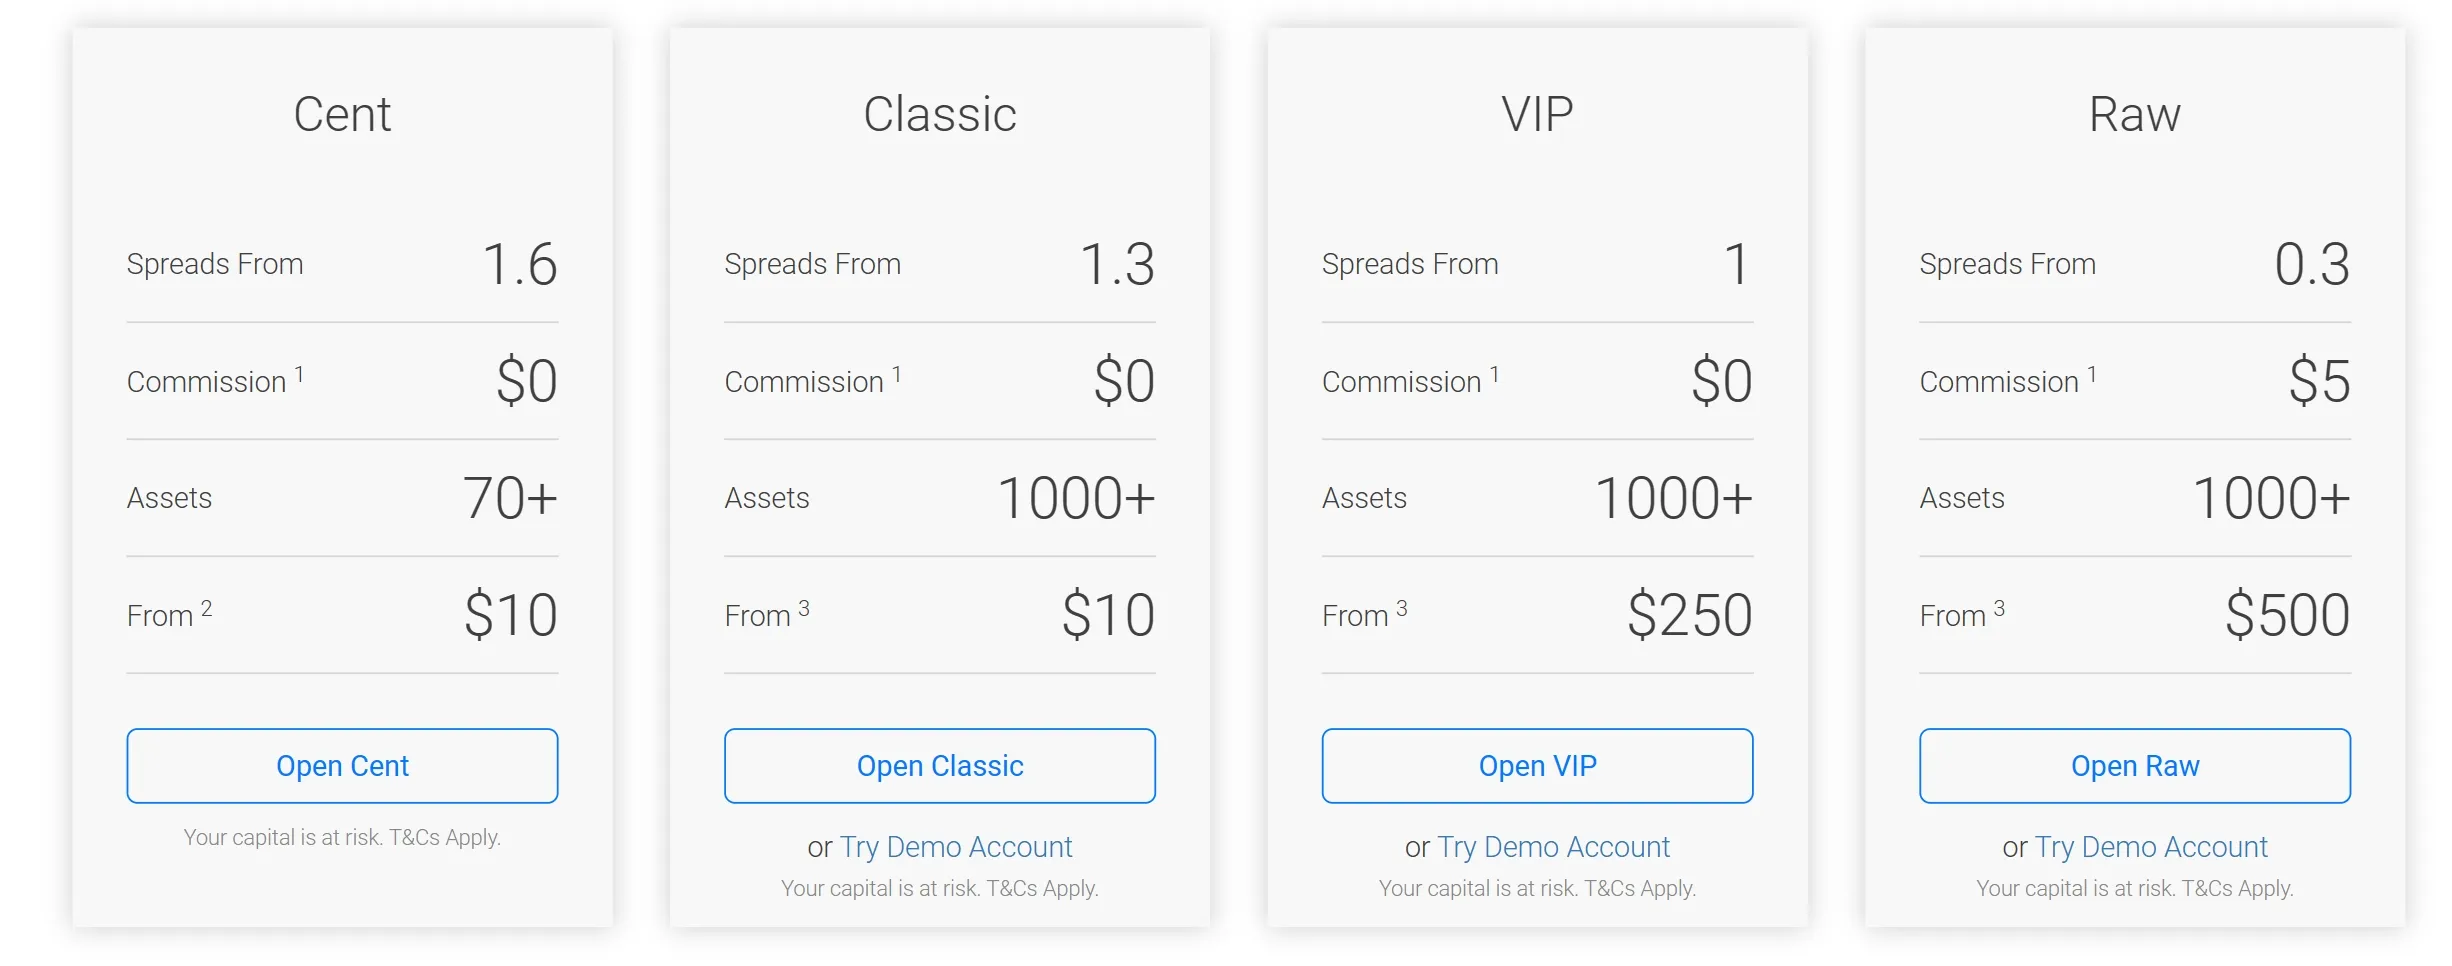Screen dimensions: 2452x966
Task: Click the Open Classic button
Action: (x=938, y=766)
